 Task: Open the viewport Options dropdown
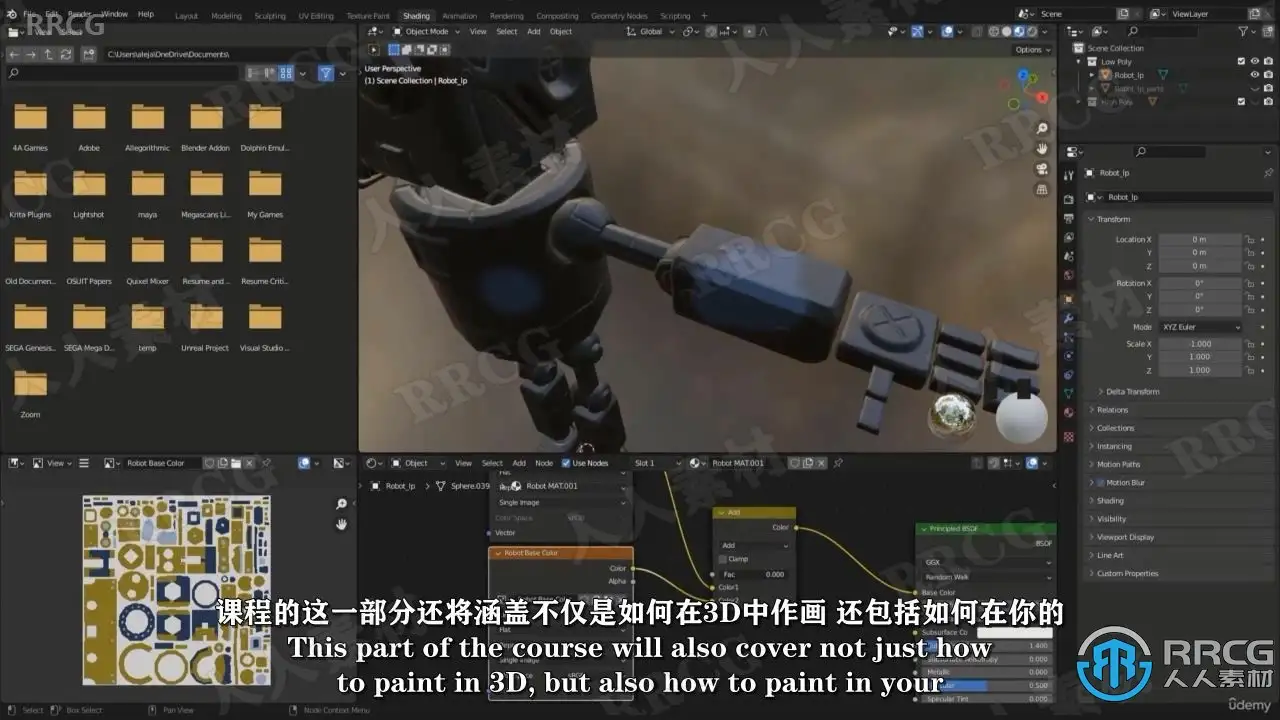pos(1032,49)
